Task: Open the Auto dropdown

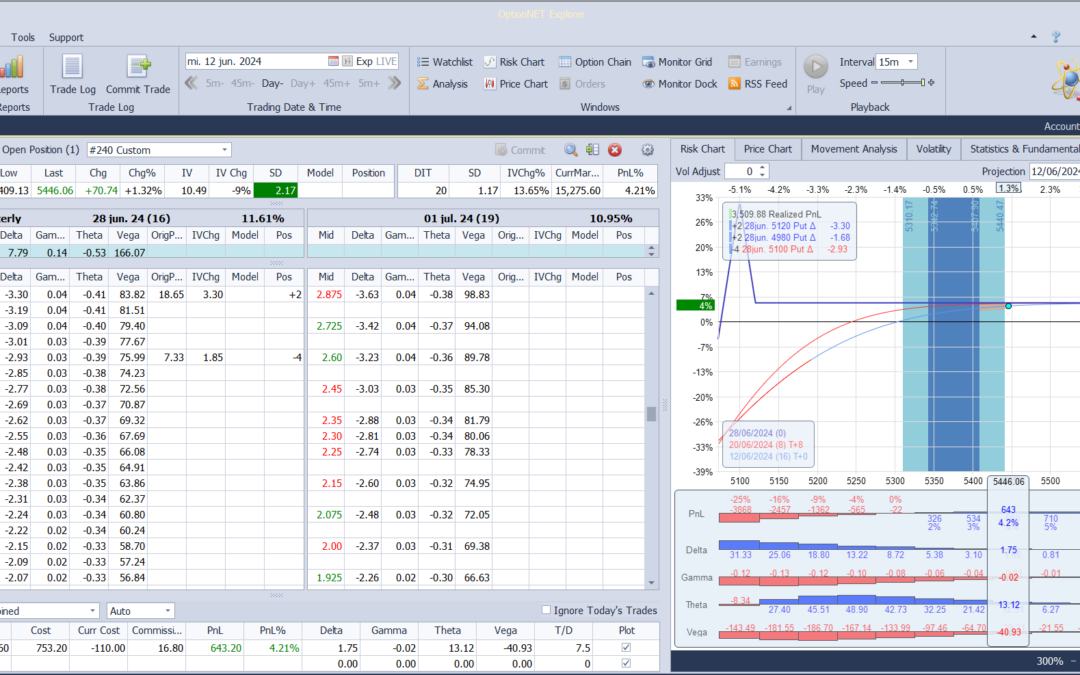Action: point(167,611)
